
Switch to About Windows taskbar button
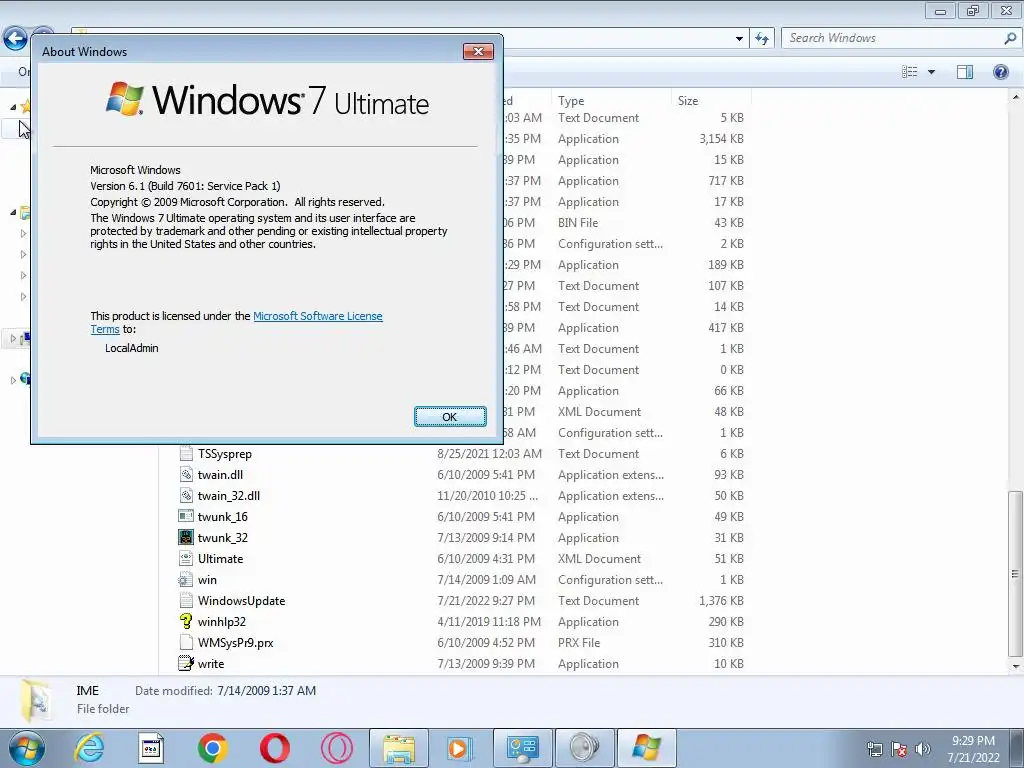pyautogui.click(x=647, y=748)
